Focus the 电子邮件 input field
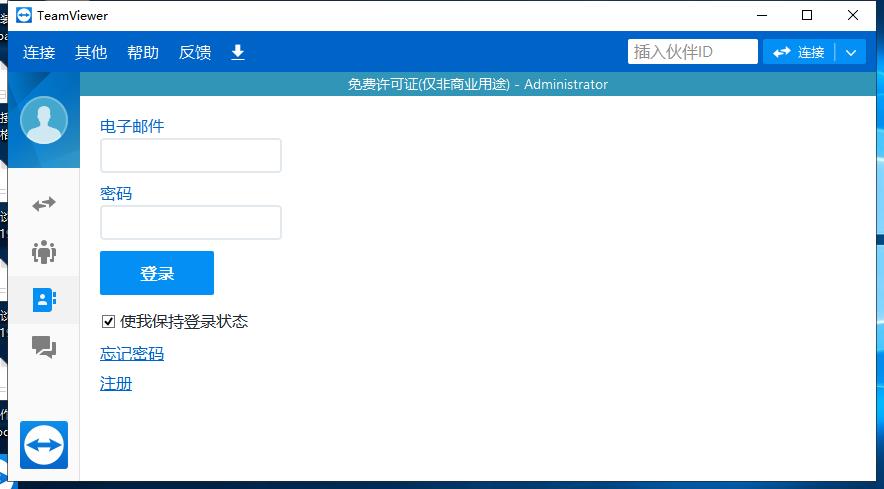Viewport: 884px width, 489px height. pyautogui.click(x=191, y=155)
